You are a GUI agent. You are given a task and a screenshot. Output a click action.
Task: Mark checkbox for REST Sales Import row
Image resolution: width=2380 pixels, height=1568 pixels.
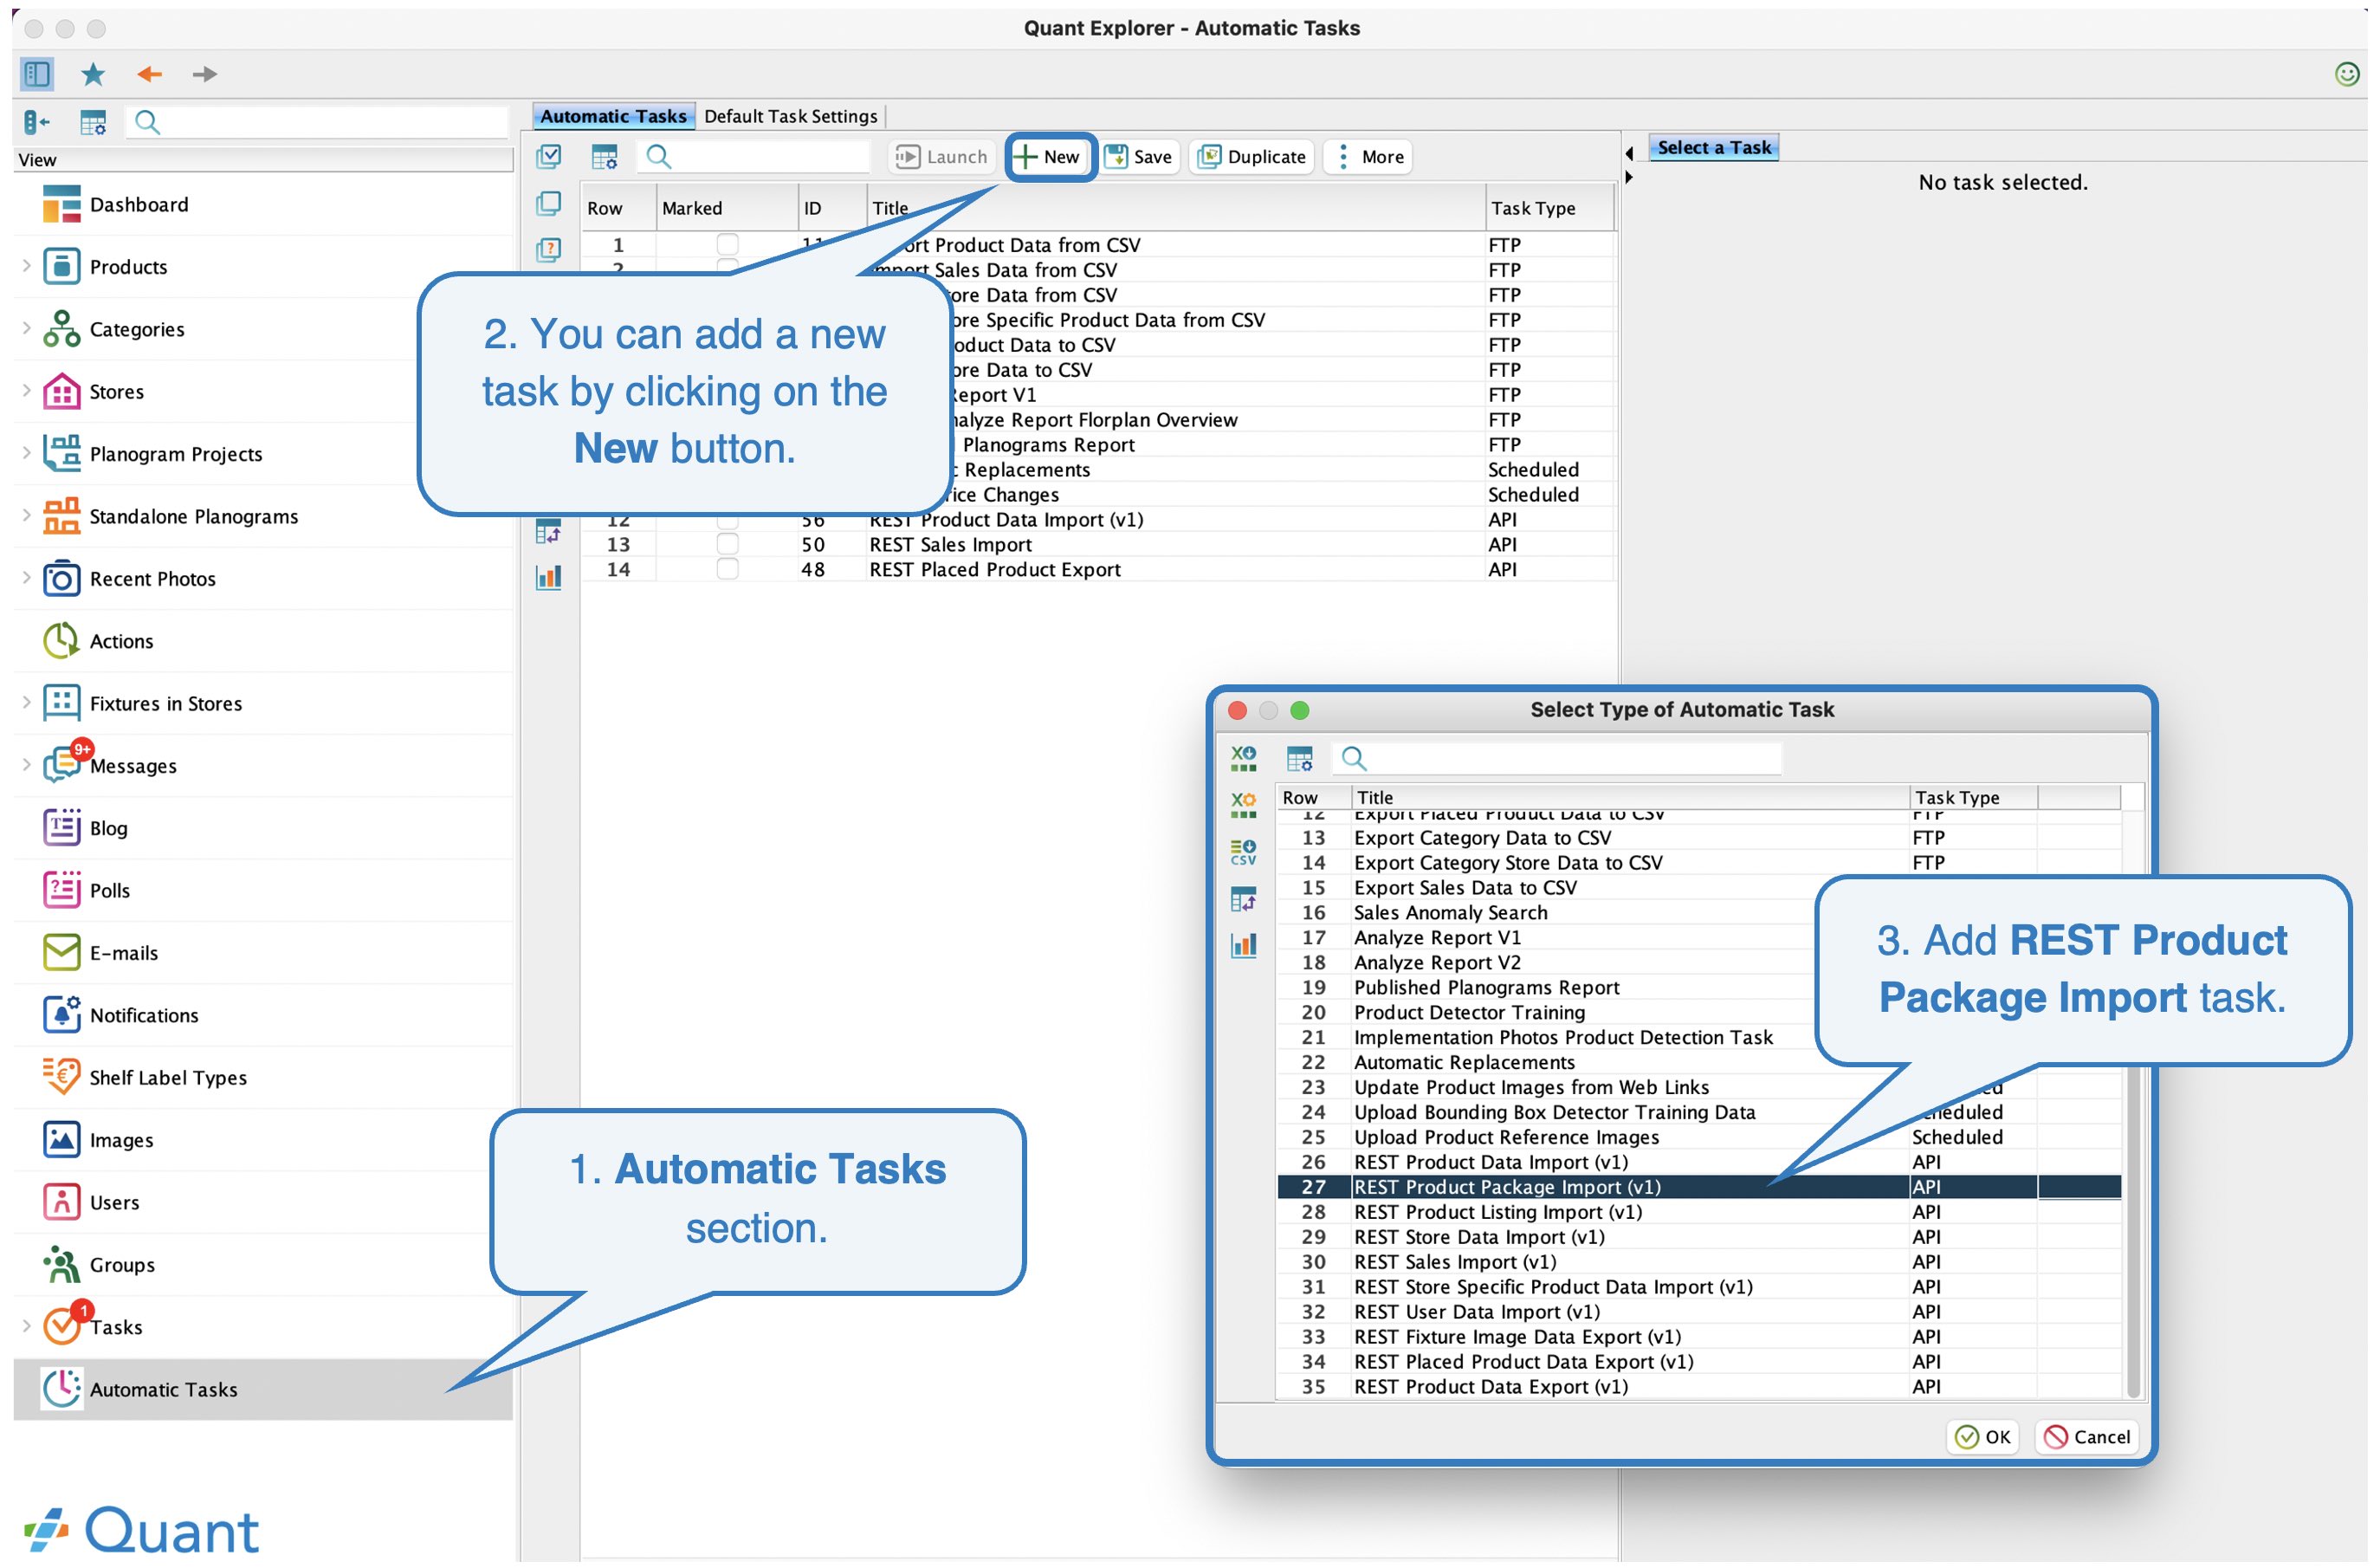coord(727,545)
